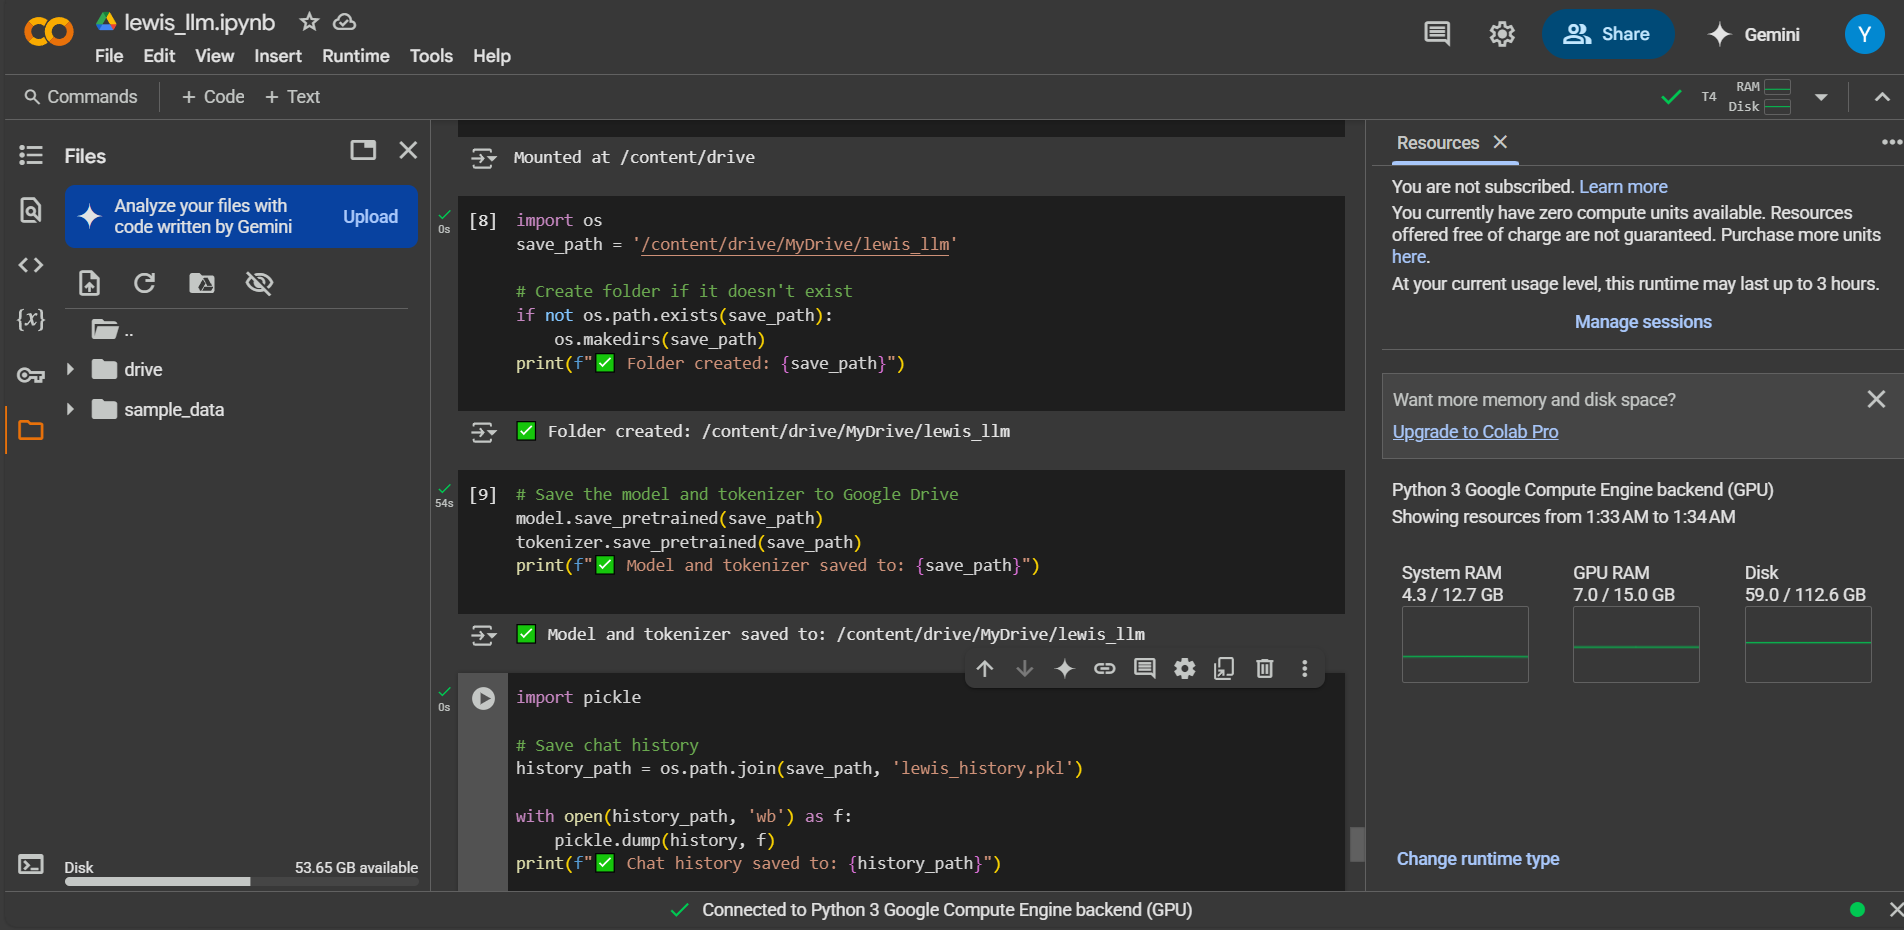This screenshot has height=930, width=1904.
Task: Toggle output view of cell 9
Action: coord(484,635)
